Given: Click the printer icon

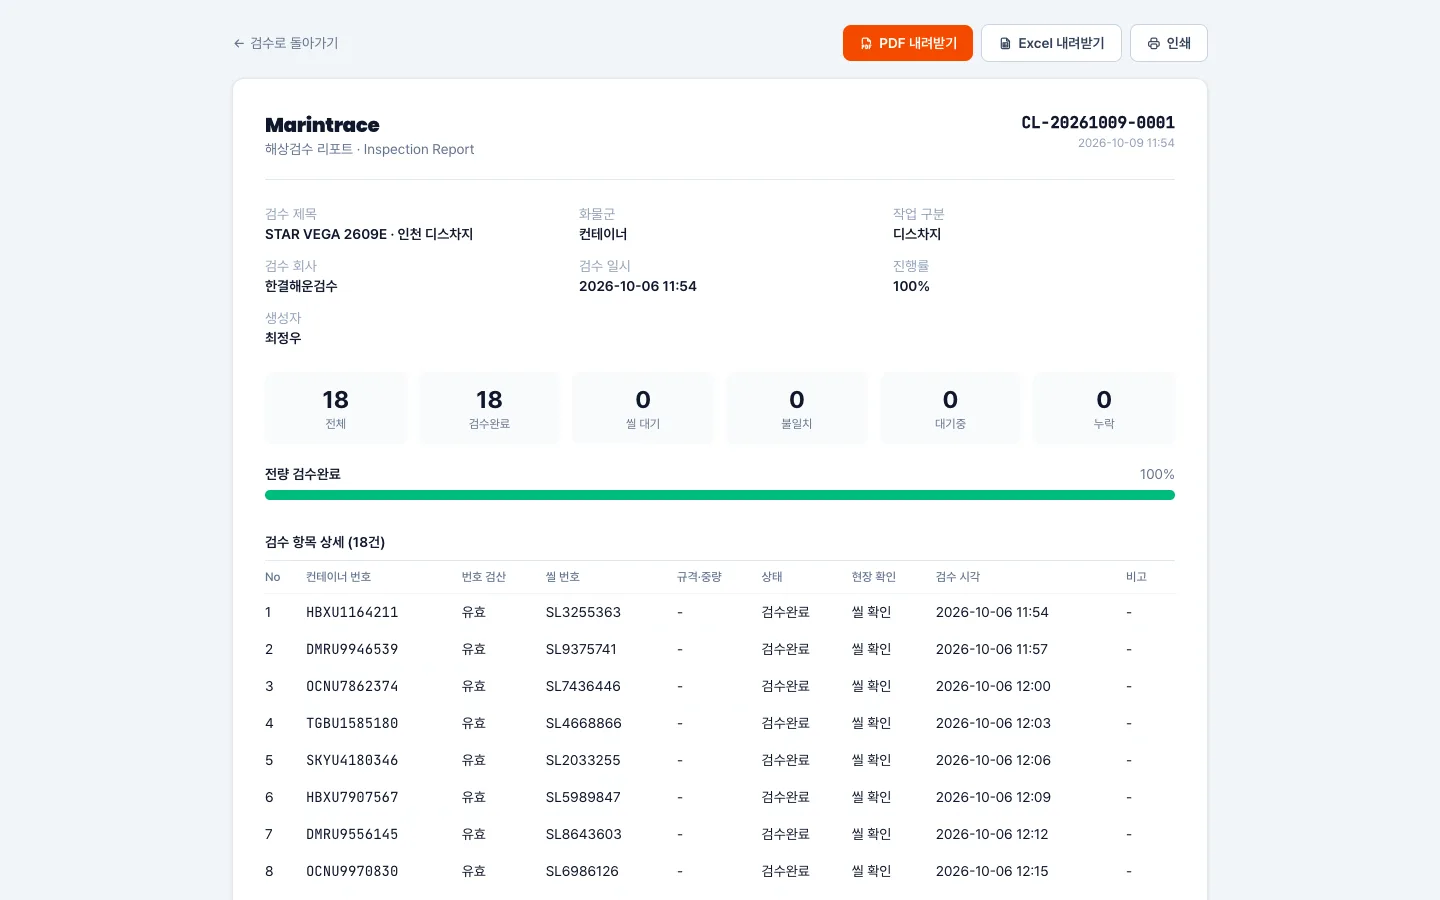Looking at the screenshot, I should point(1154,43).
